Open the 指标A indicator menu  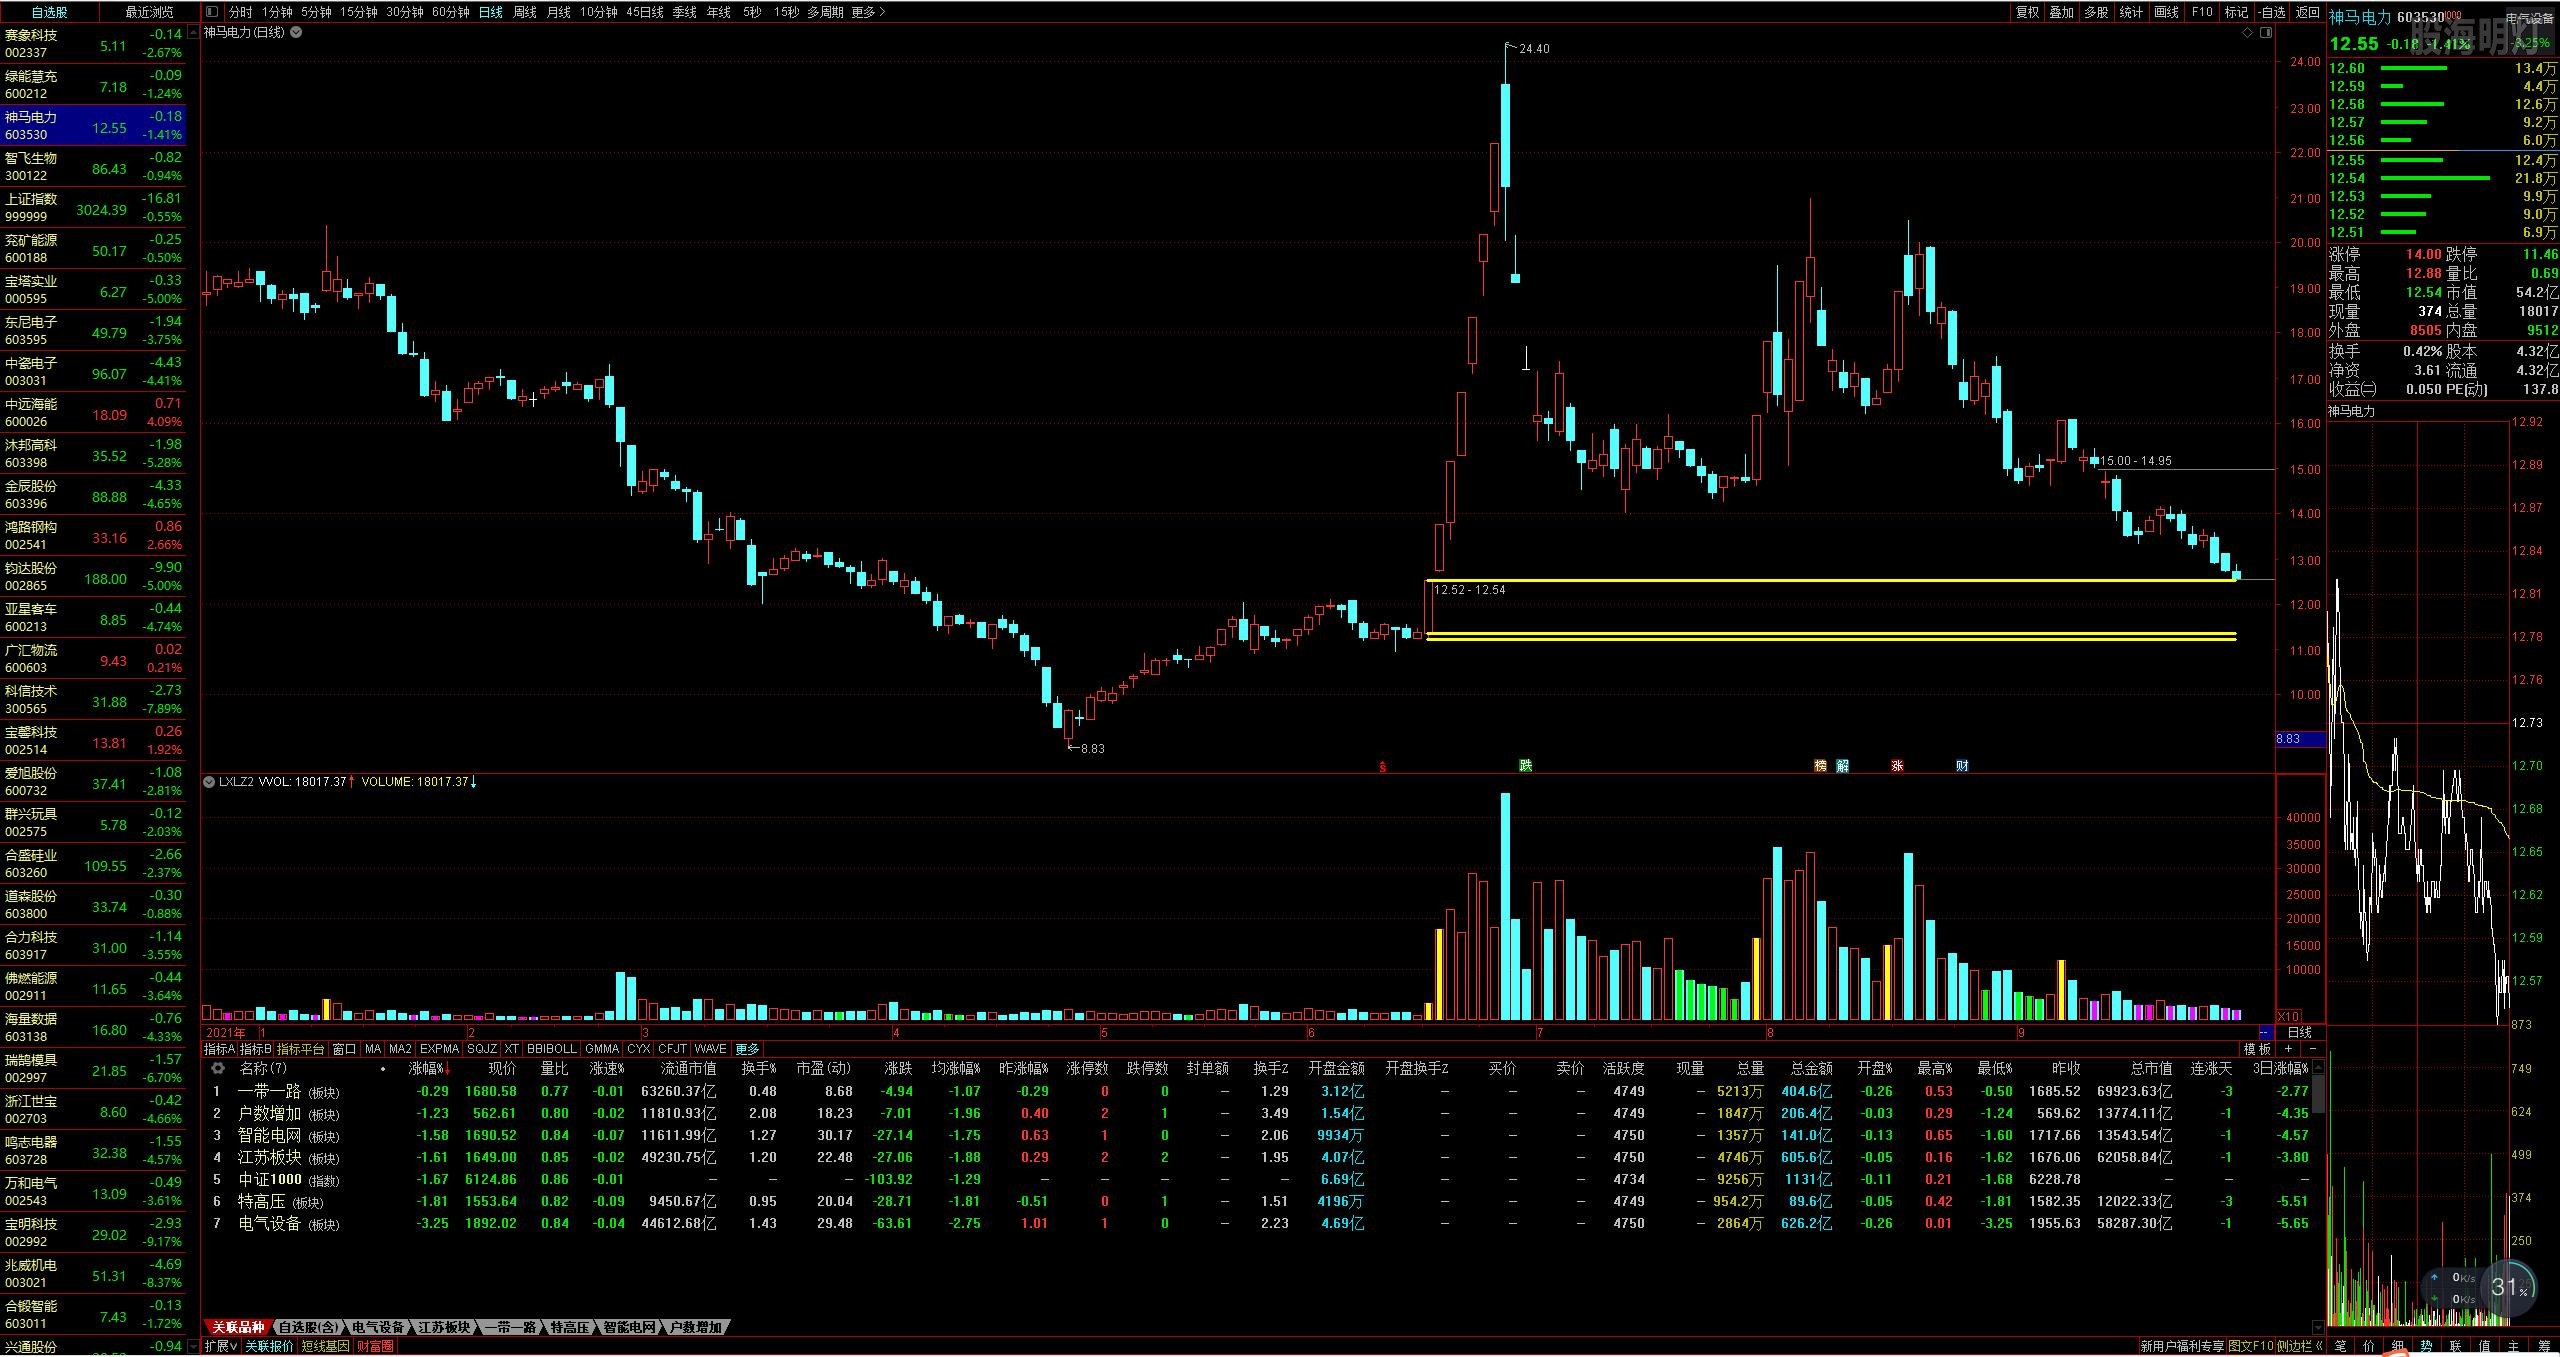tap(220, 1049)
